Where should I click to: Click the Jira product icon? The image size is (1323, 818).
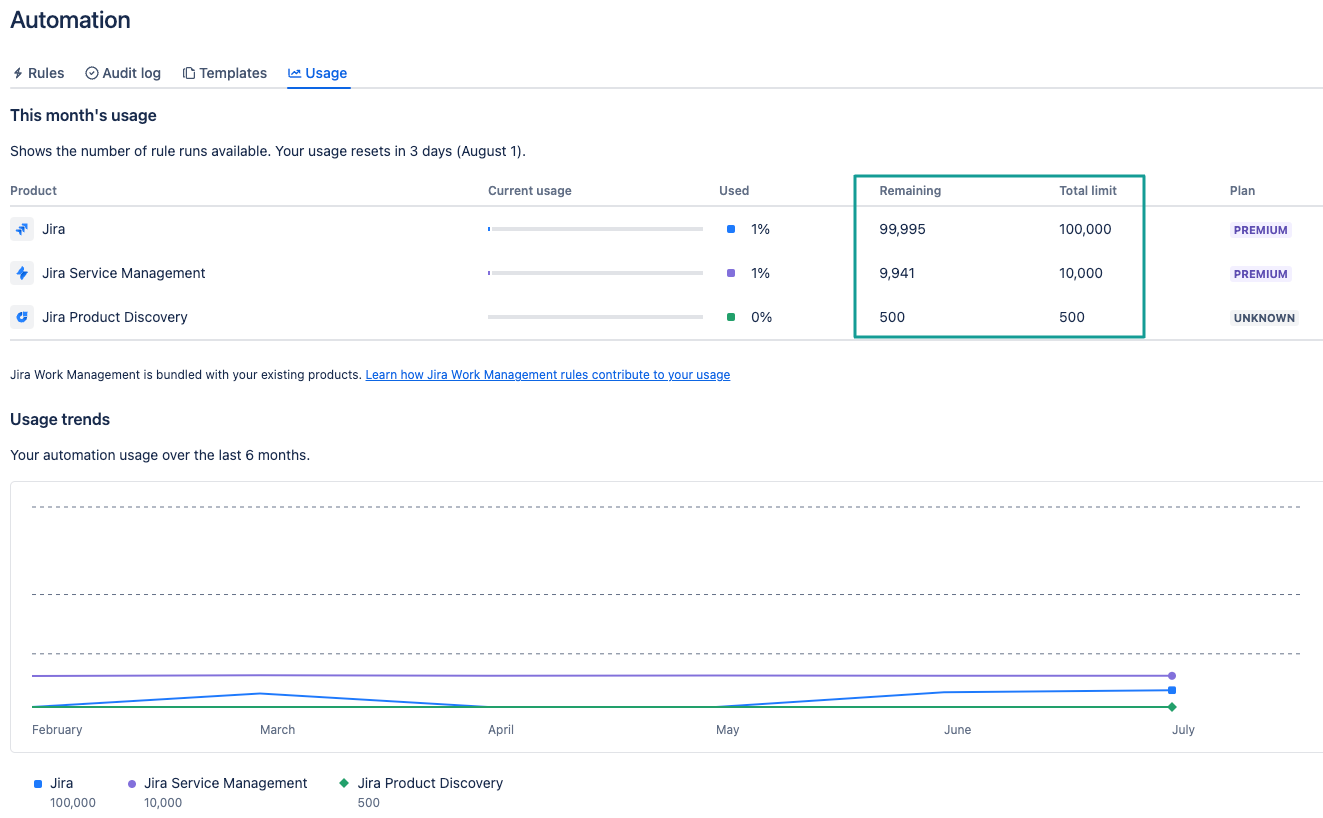[x=22, y=229]
